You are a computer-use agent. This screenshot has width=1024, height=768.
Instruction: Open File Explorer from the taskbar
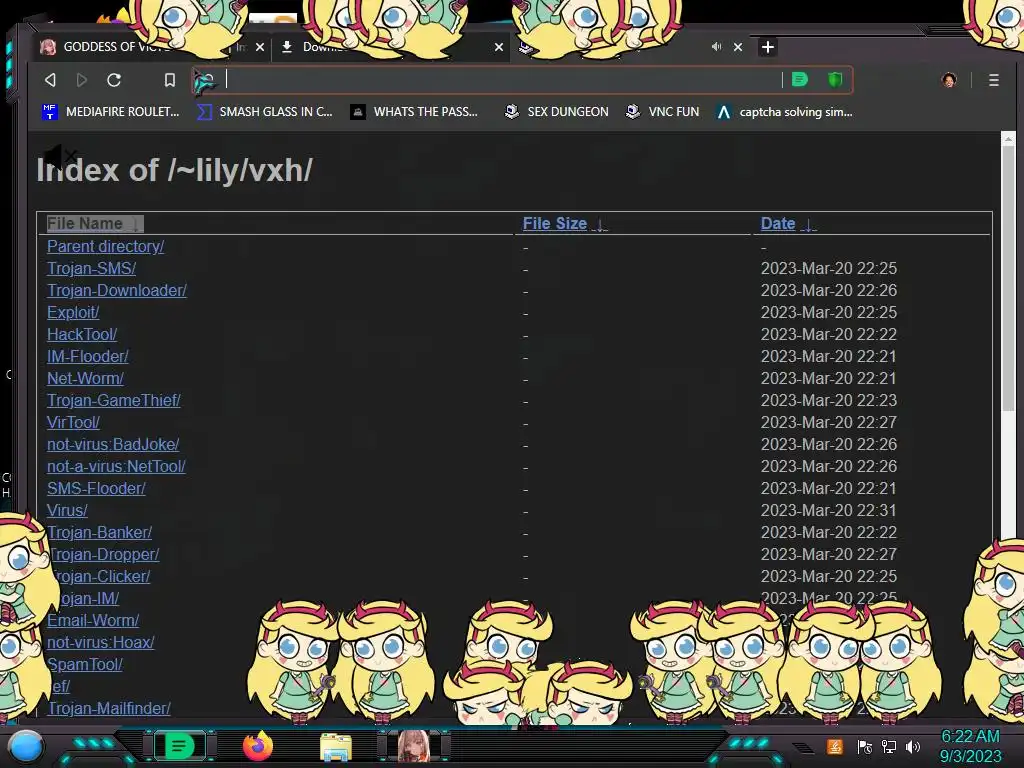tap(336, 746)
